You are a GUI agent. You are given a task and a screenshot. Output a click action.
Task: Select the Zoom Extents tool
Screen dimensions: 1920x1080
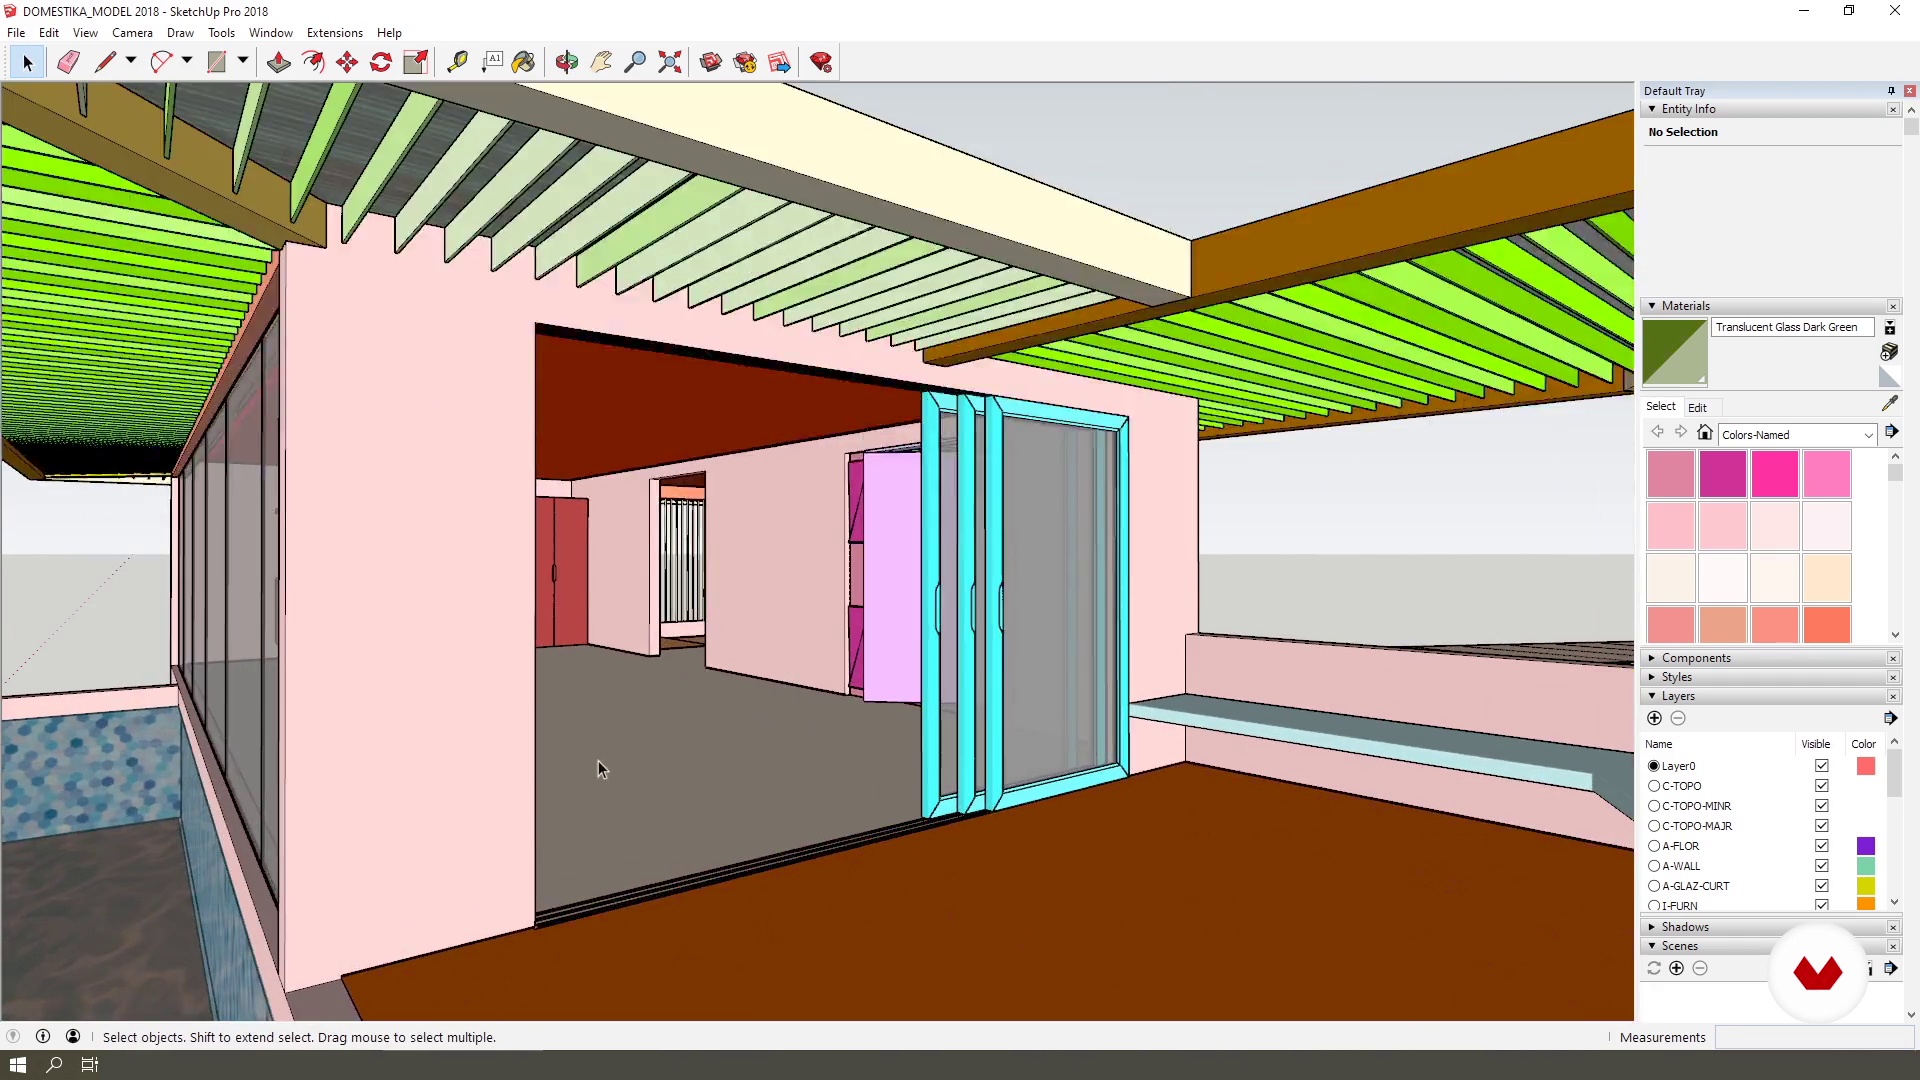670,62
